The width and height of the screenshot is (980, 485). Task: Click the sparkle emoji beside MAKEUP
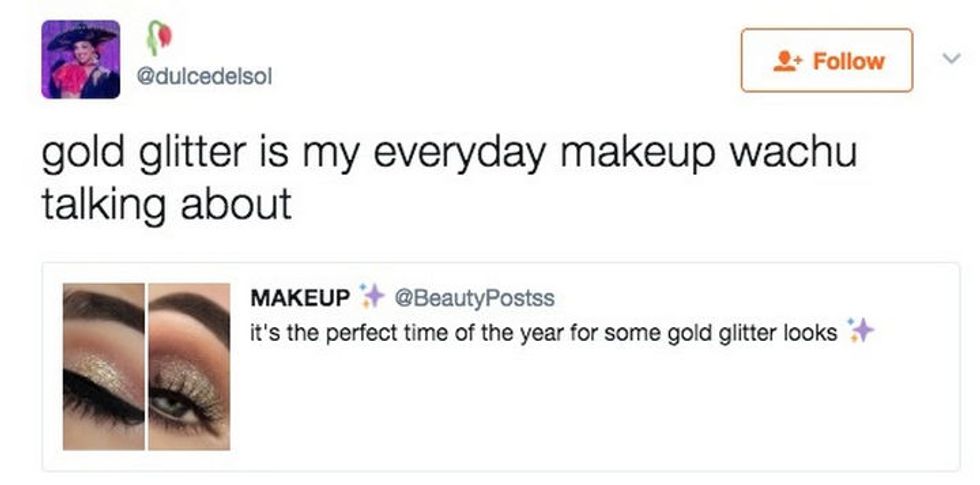pos(373,297)
